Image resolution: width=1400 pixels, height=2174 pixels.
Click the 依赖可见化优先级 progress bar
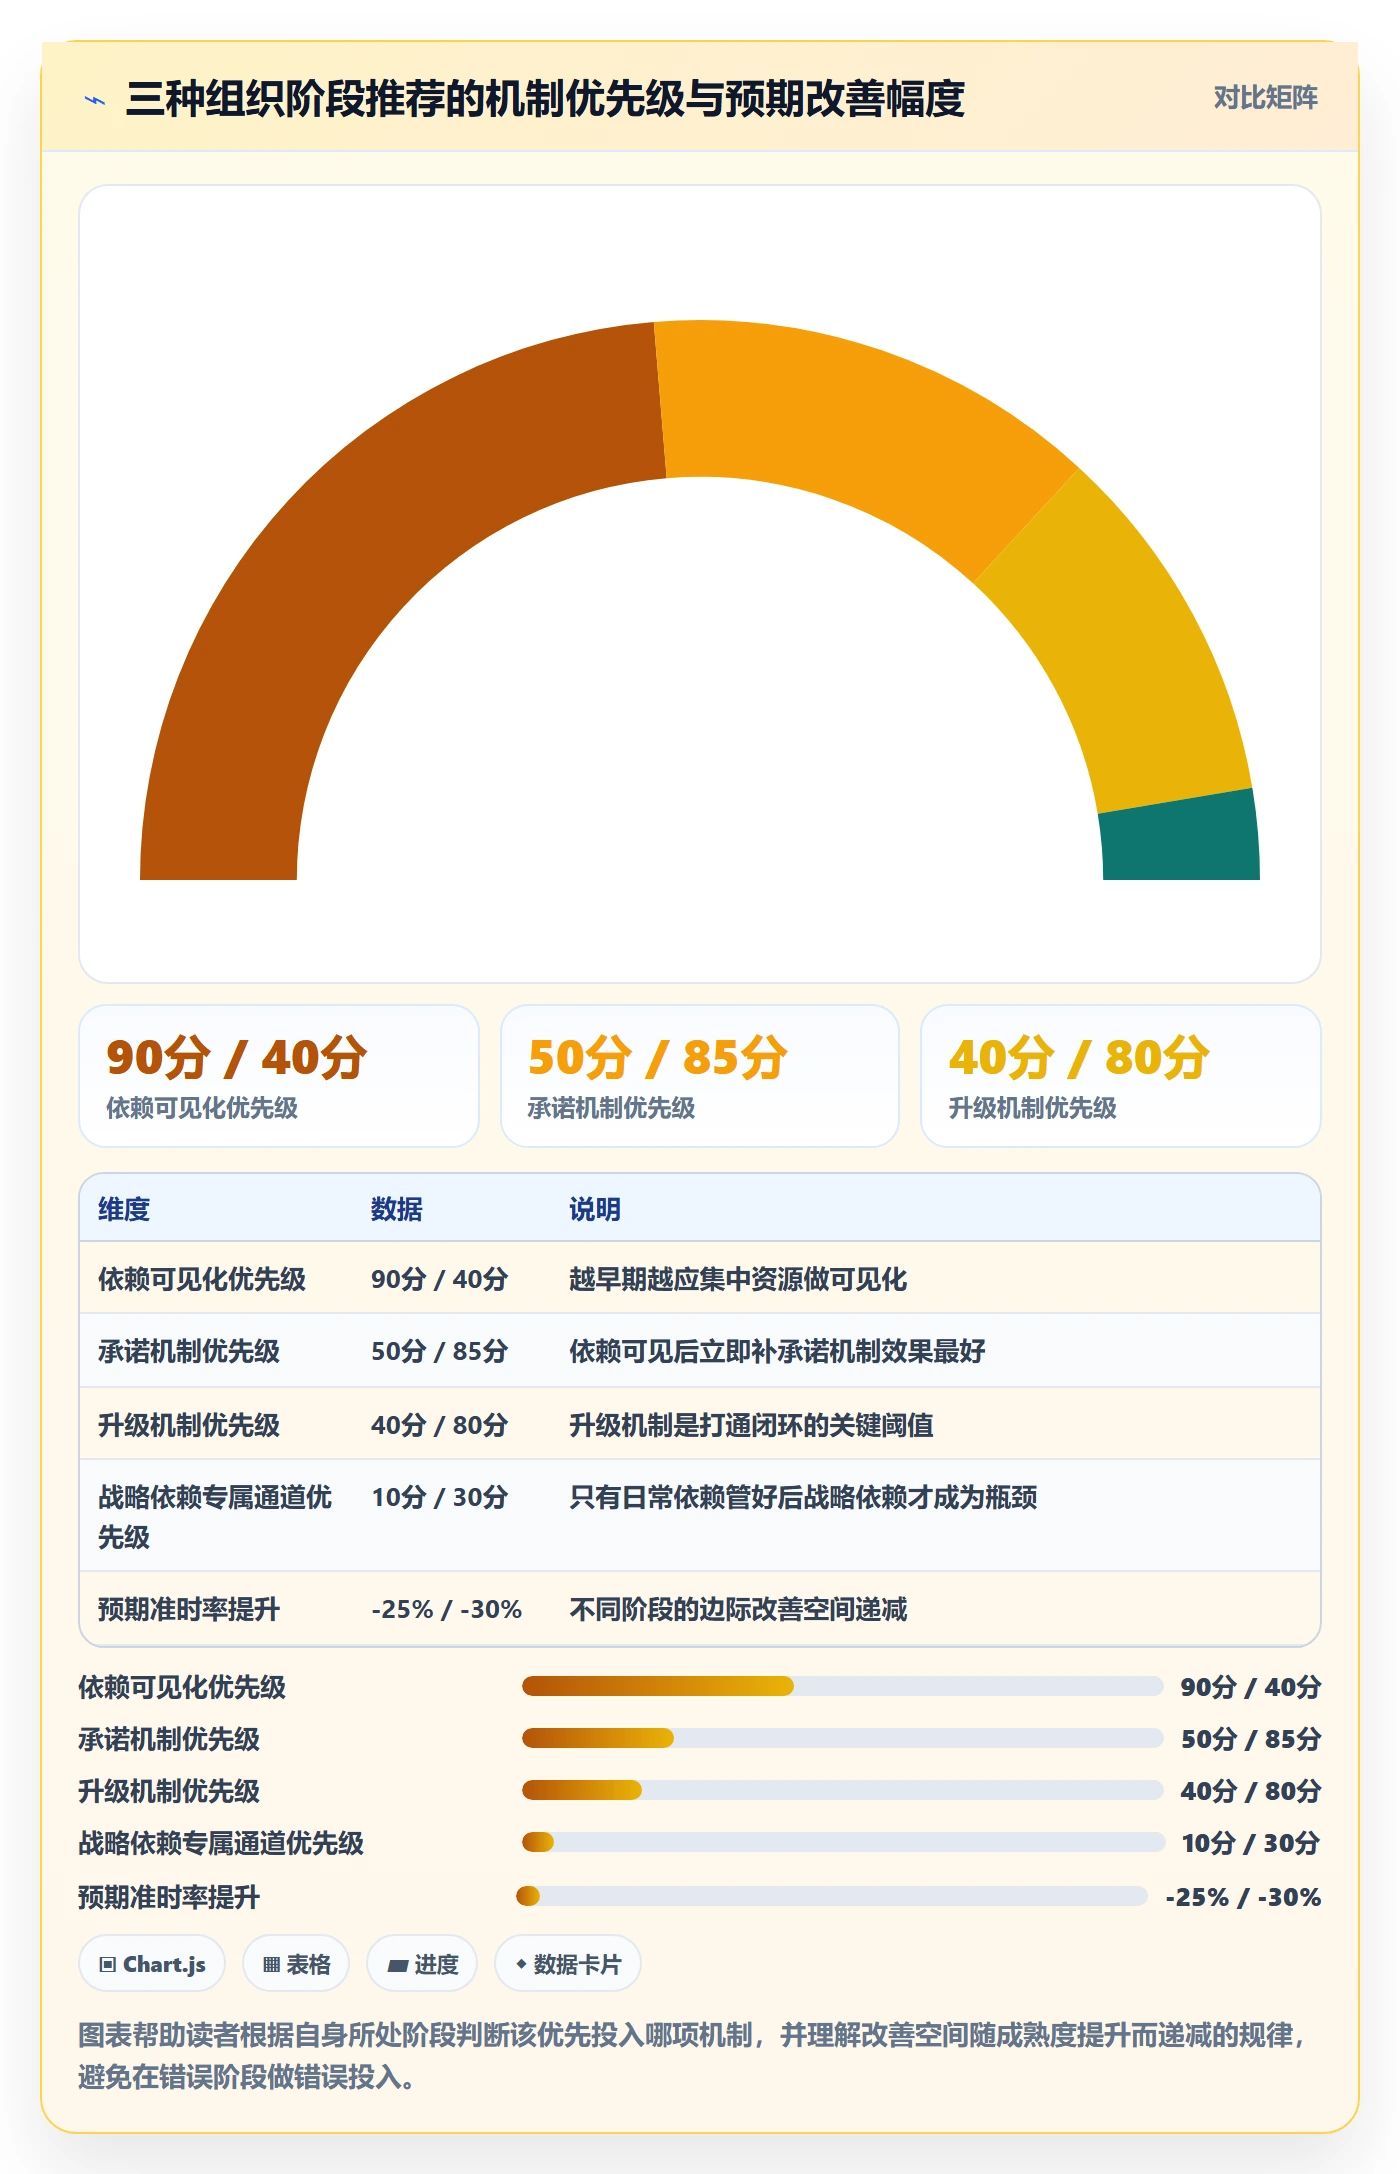(842, 1687)
